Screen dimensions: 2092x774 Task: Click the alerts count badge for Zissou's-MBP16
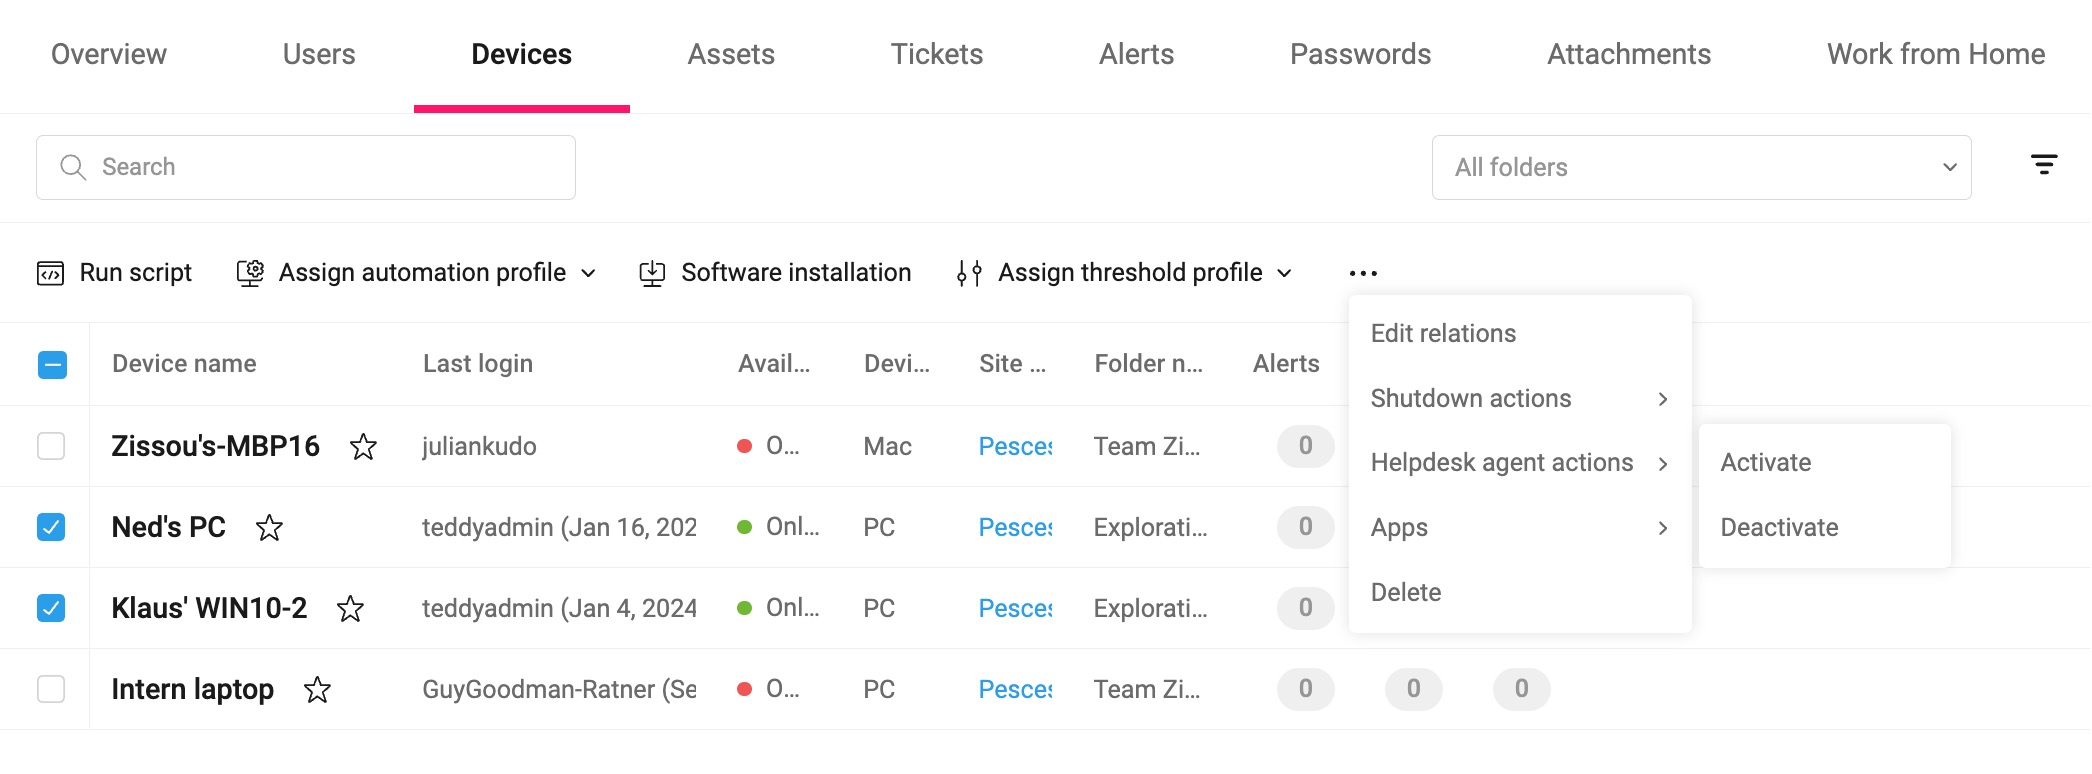pyautogui.click(x=1305, y=446)
